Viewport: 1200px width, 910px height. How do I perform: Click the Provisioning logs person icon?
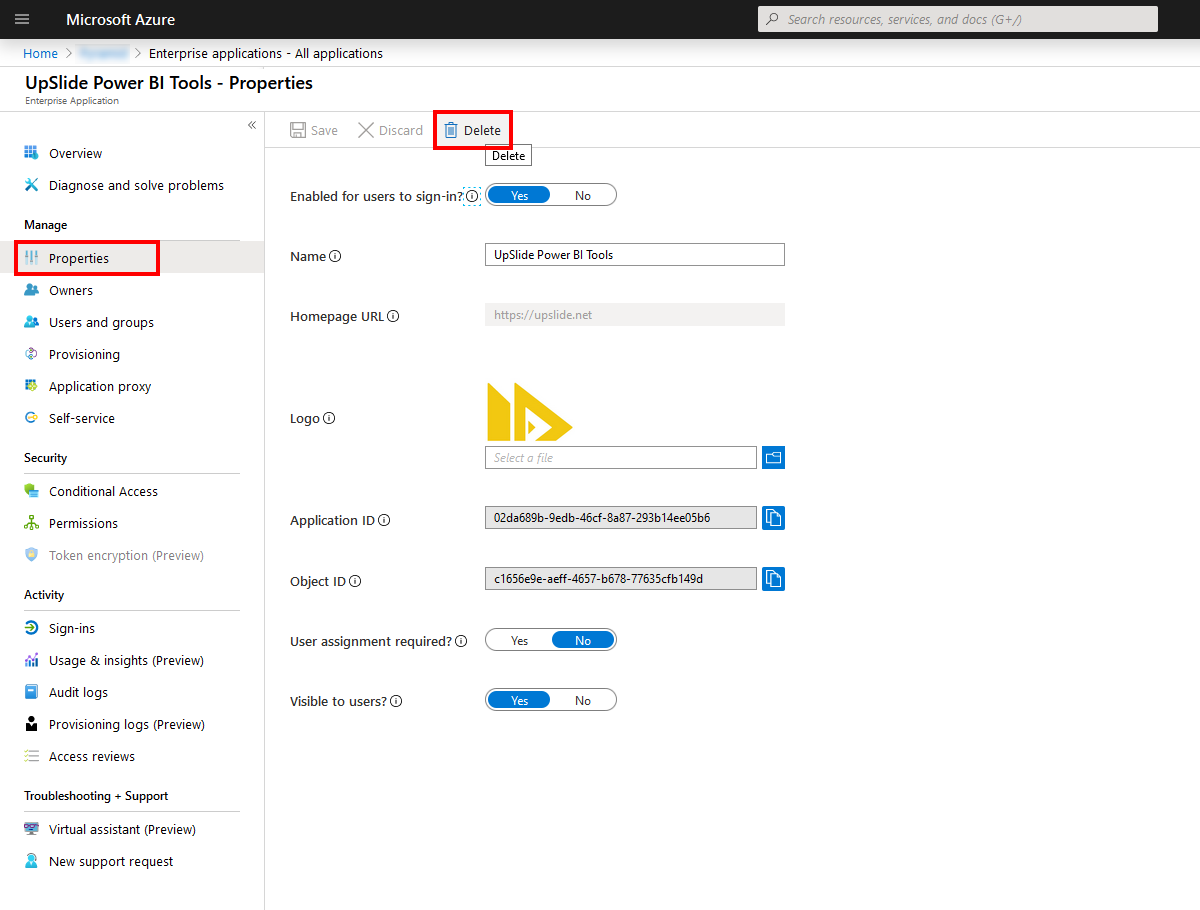[x=31, y=724]
